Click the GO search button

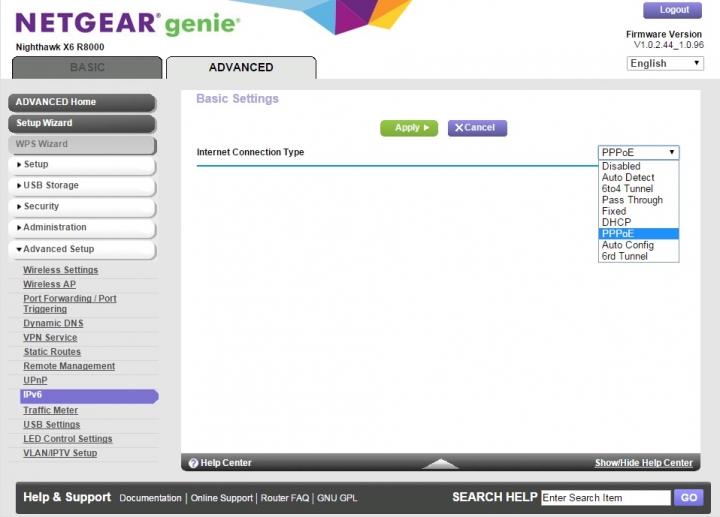pyautogui.click(x=689, y=497)
